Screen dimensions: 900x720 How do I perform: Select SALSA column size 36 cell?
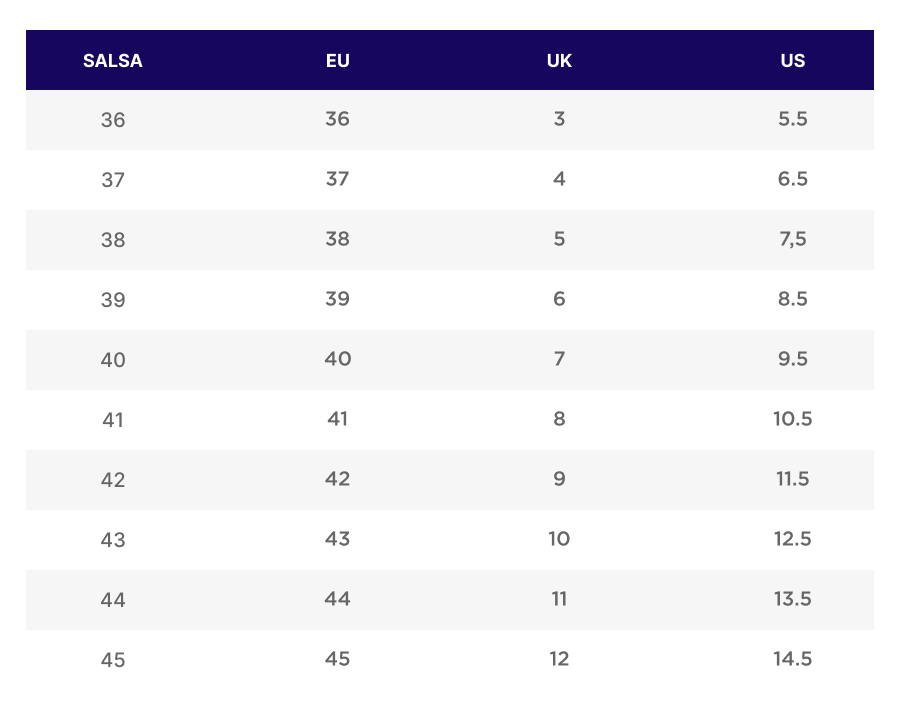point(113,120)
